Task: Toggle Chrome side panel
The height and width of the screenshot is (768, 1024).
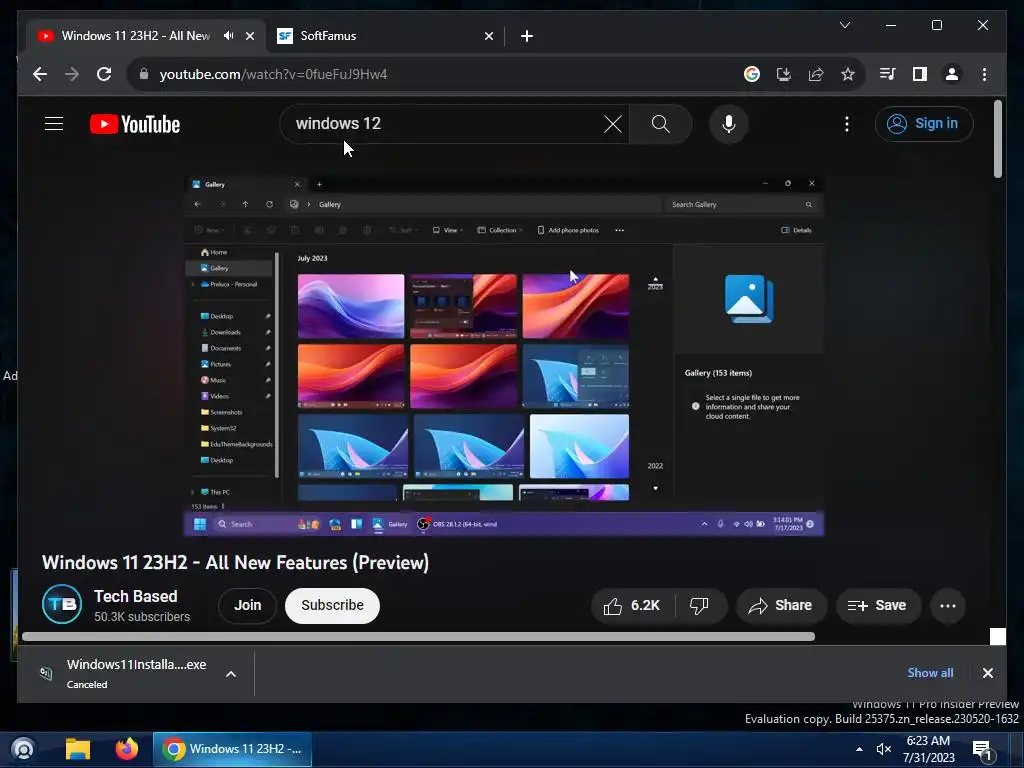Action: 920,74
